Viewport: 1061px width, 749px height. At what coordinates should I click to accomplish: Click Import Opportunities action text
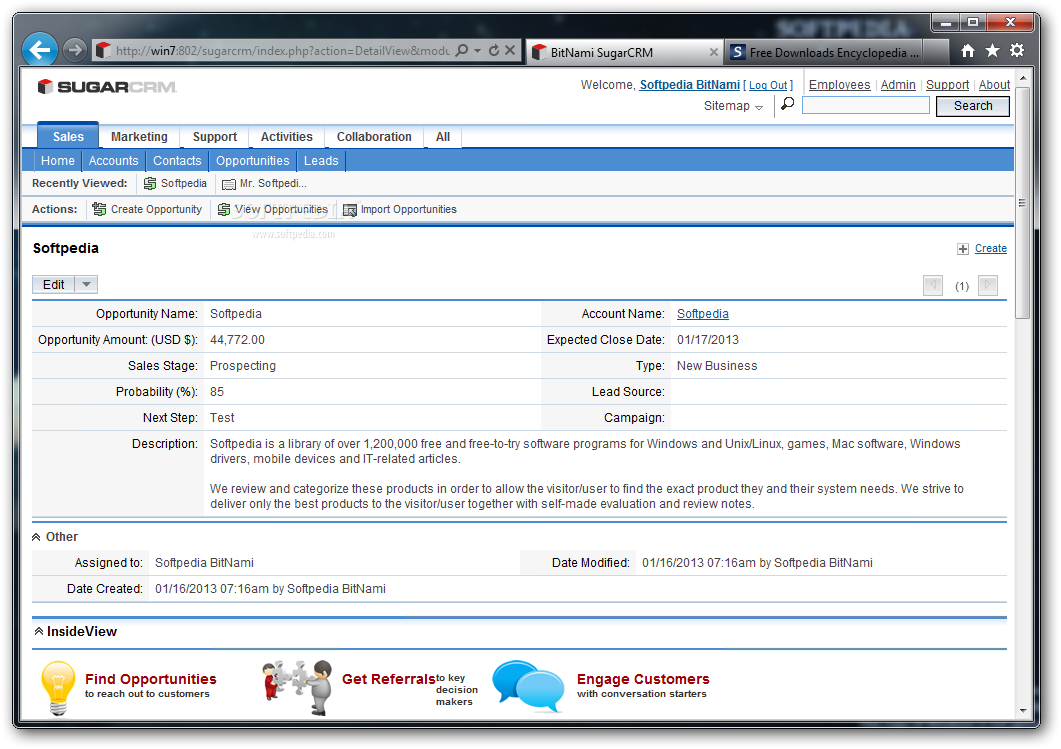click(409, 210)
